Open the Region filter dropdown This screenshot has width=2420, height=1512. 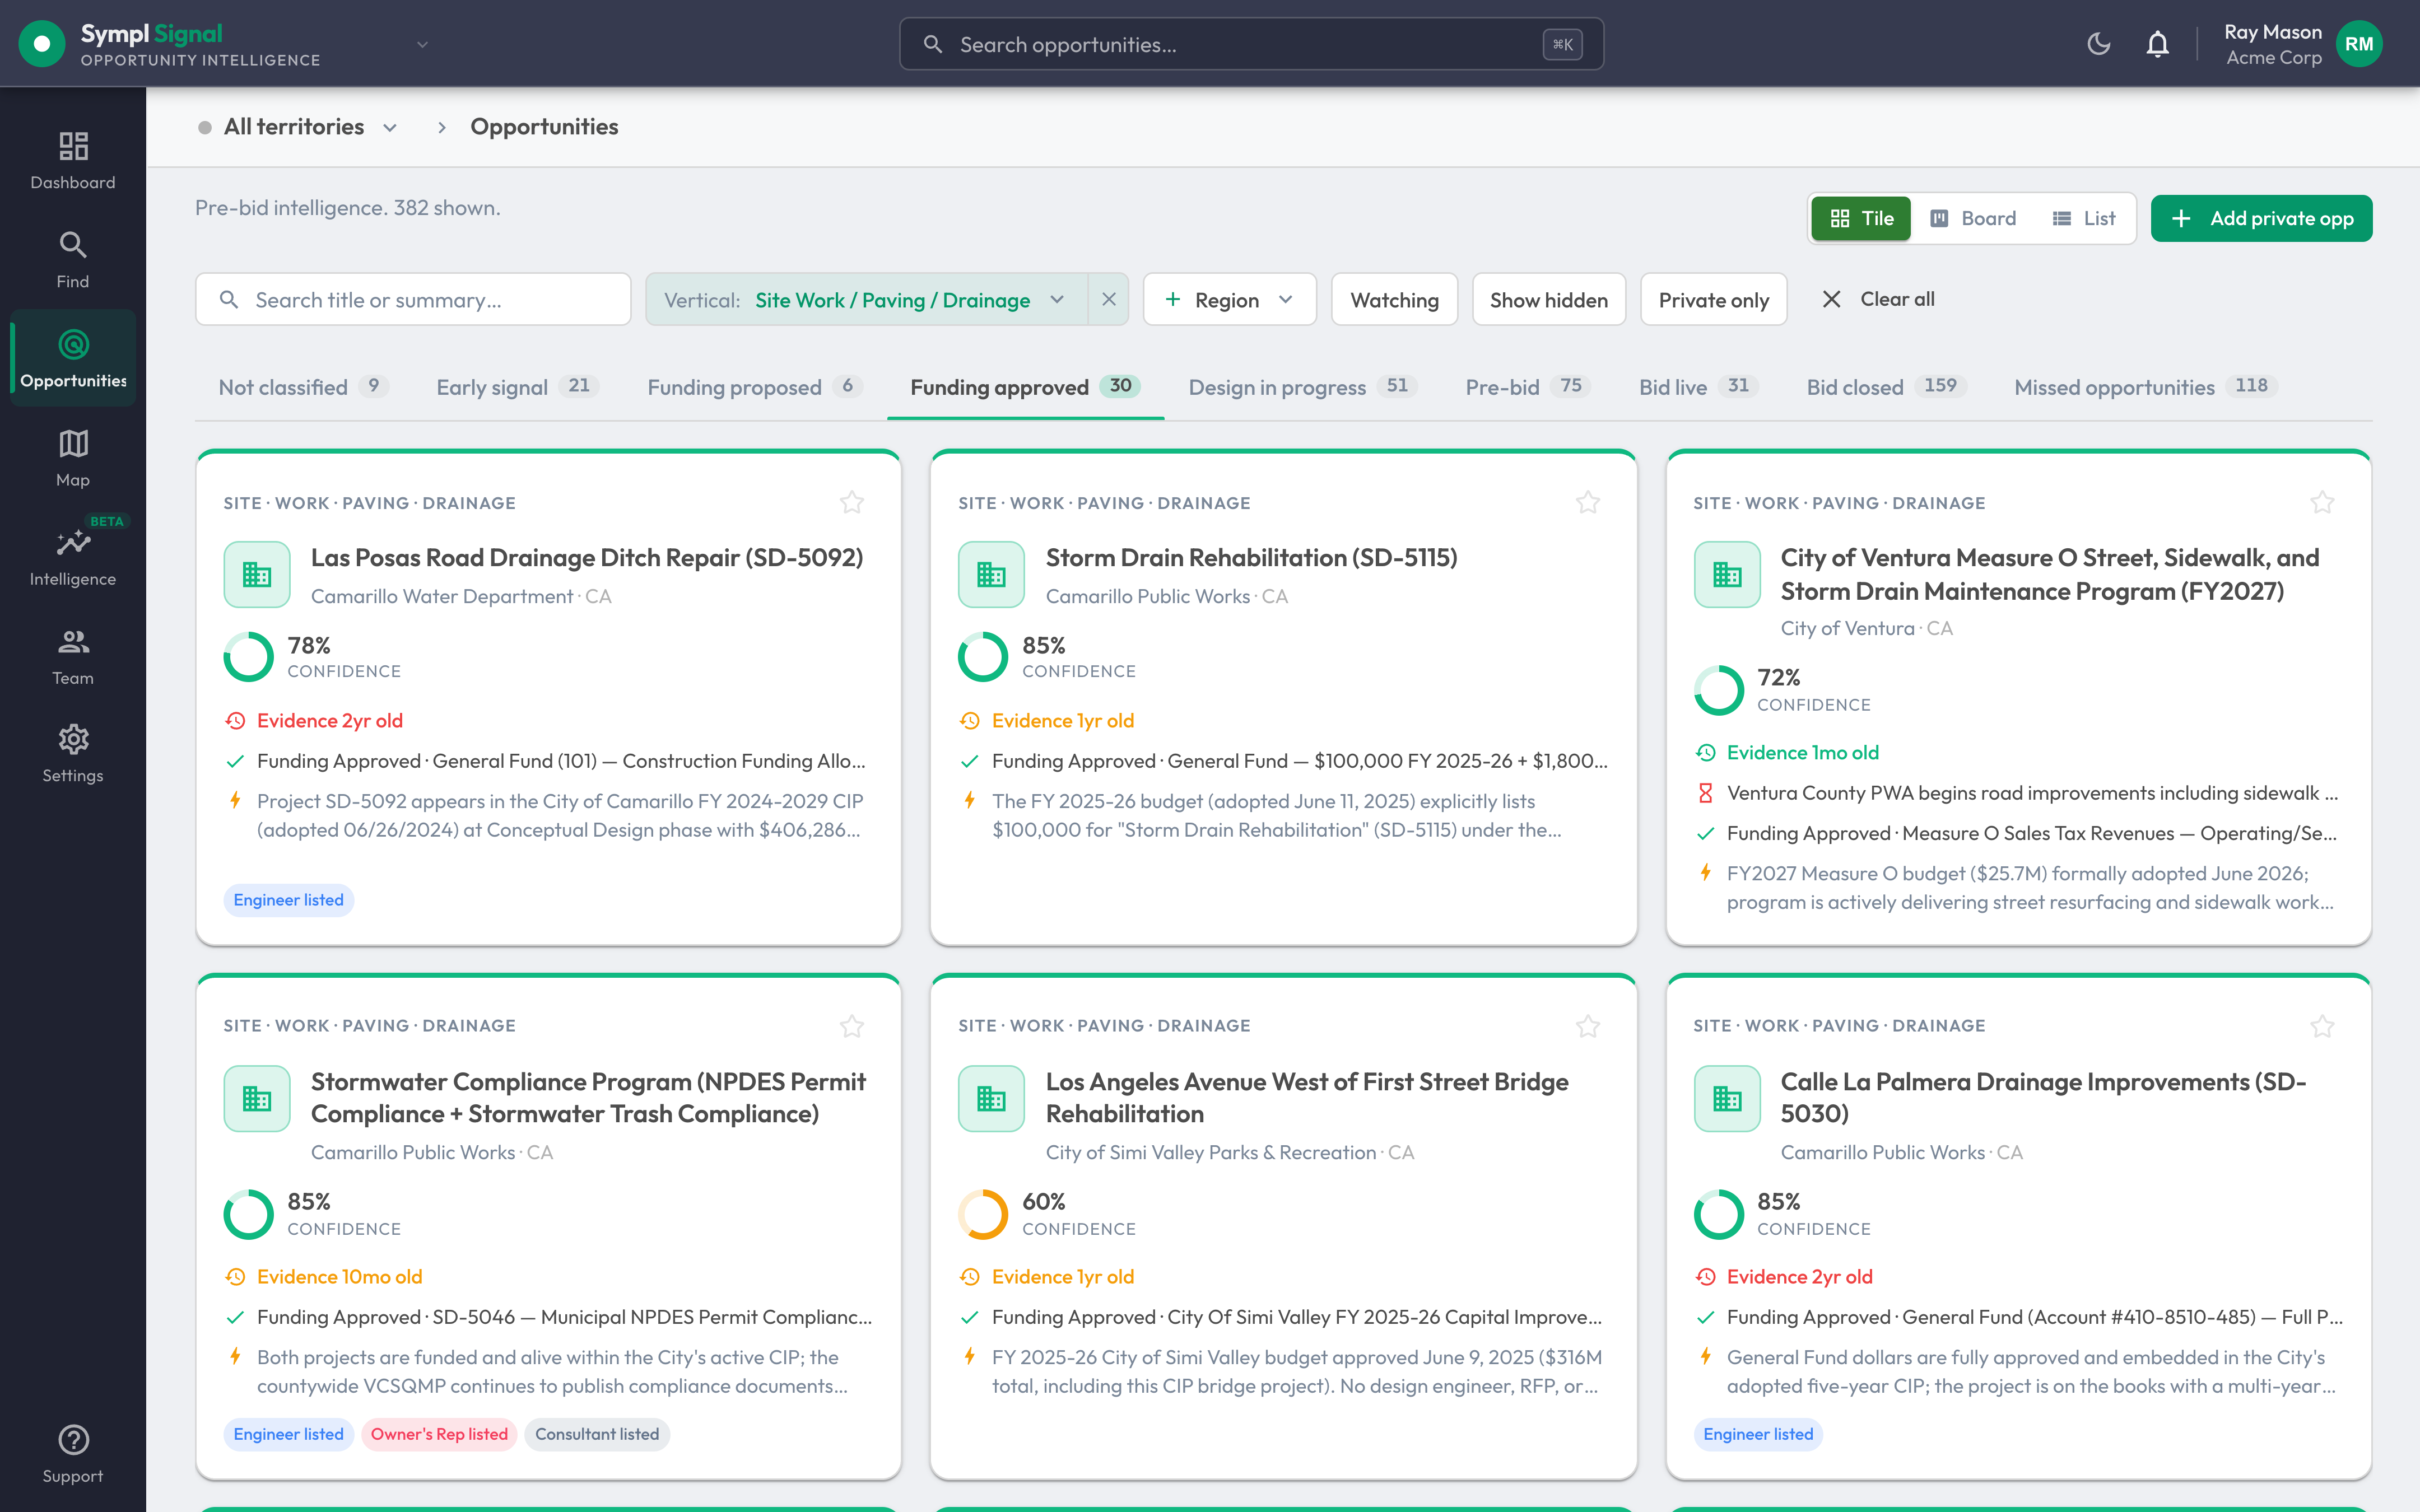(x=1229, y=299)
